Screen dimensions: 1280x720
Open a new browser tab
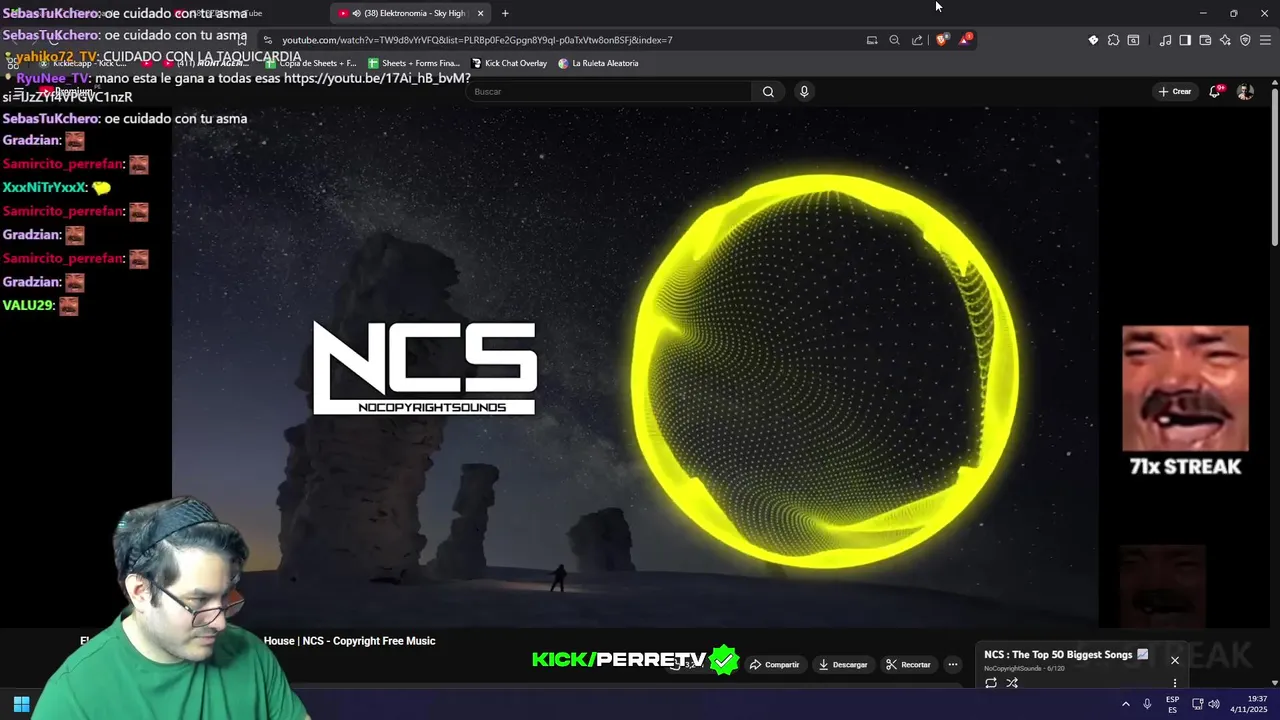pos(505,13)
